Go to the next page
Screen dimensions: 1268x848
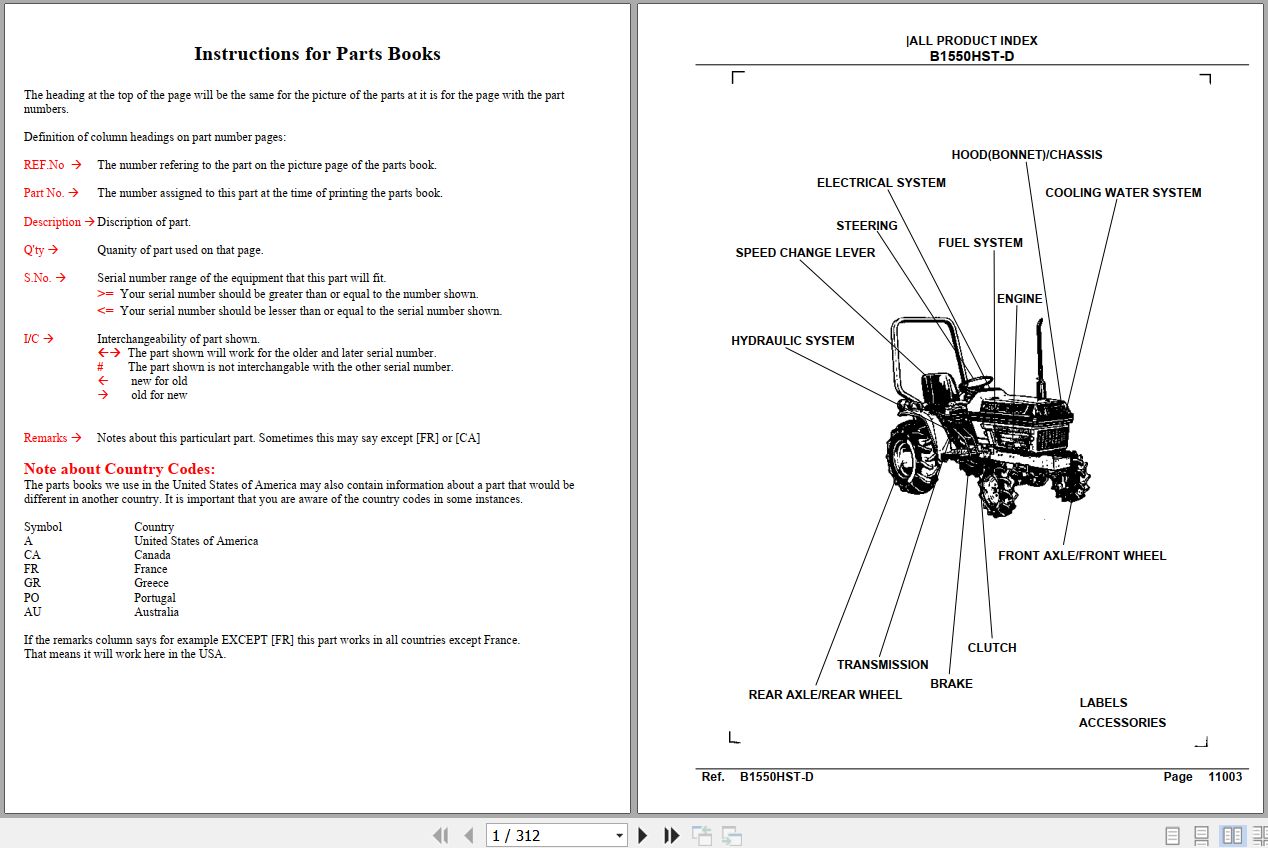[x=643, y=835]
